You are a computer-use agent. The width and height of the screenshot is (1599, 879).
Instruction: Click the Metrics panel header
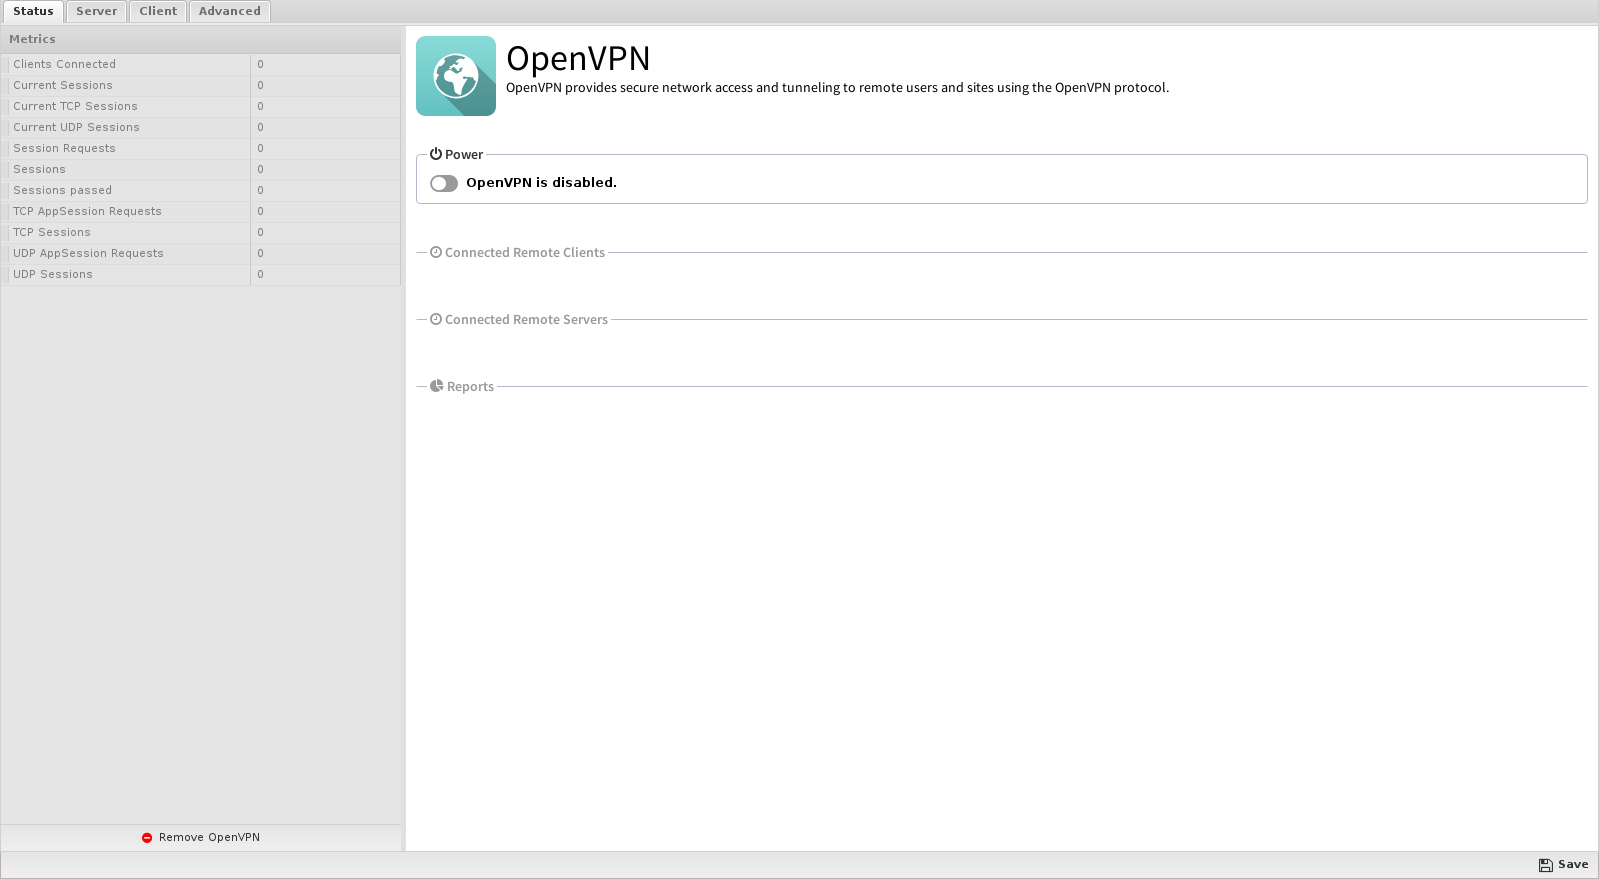pyautogui.click(x=201, y=39)
